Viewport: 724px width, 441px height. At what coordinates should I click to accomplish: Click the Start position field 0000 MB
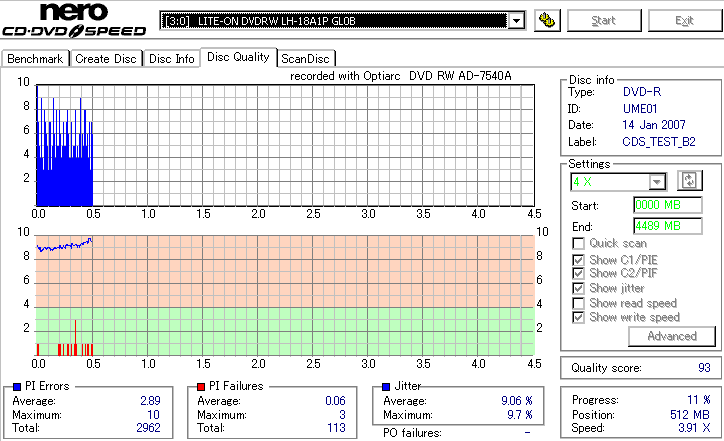point(668,205)
